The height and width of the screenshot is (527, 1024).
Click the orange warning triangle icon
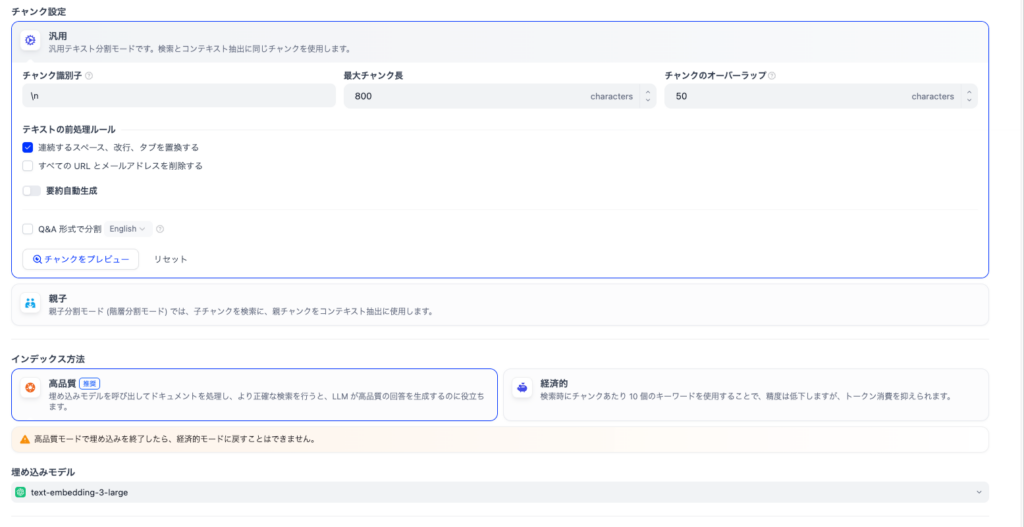coord(25,439)
